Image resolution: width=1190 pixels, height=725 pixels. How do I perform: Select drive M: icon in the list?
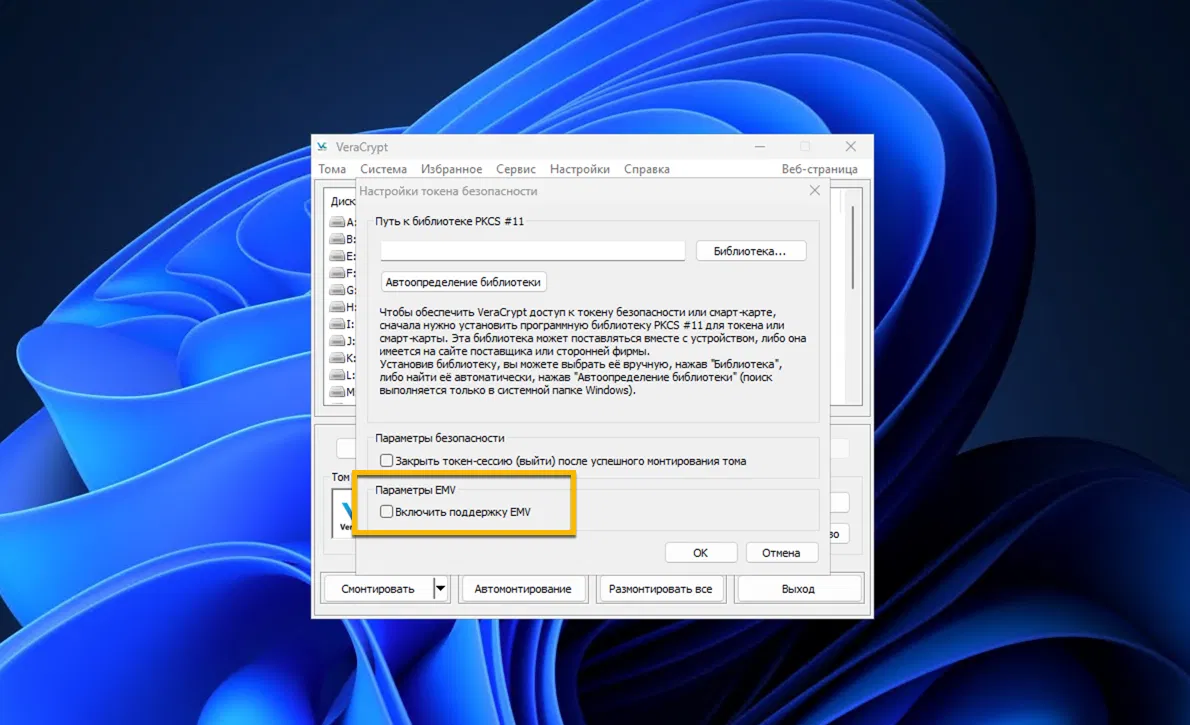click(337, 392)
